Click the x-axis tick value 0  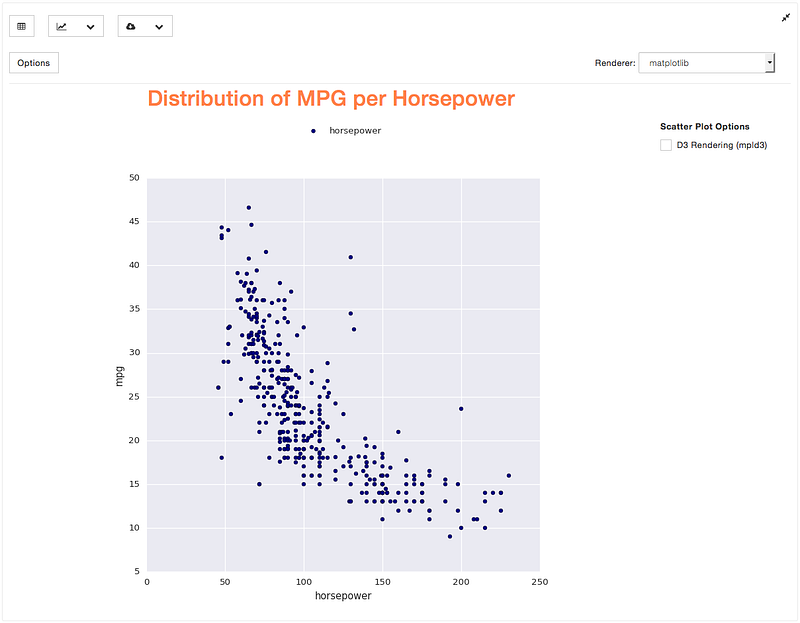click(147, 582)
